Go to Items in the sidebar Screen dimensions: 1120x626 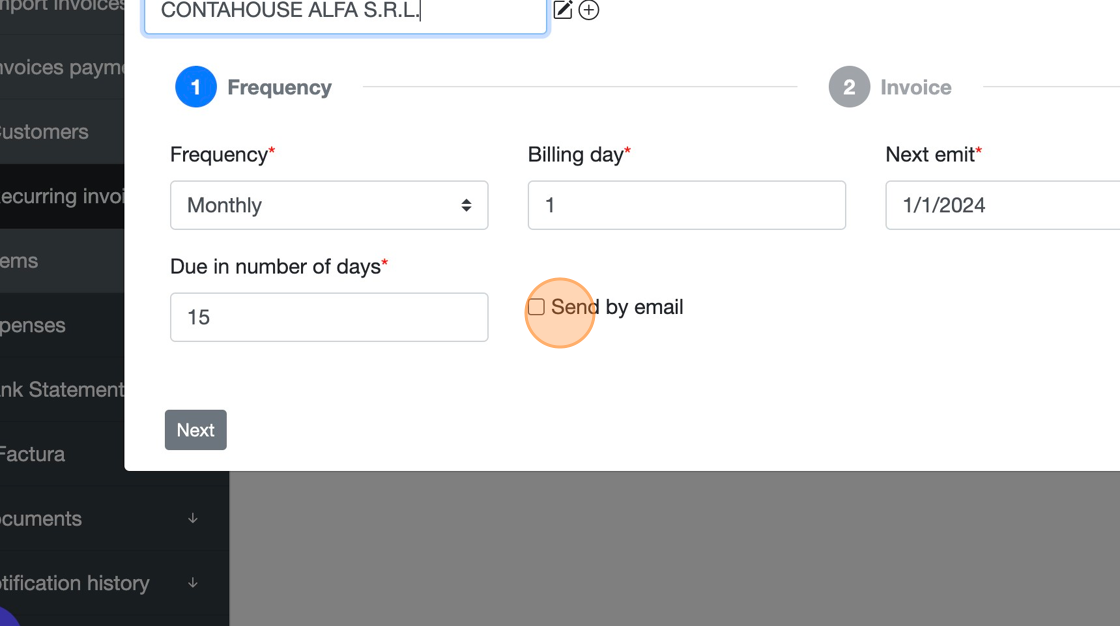[x=20, y=261]
